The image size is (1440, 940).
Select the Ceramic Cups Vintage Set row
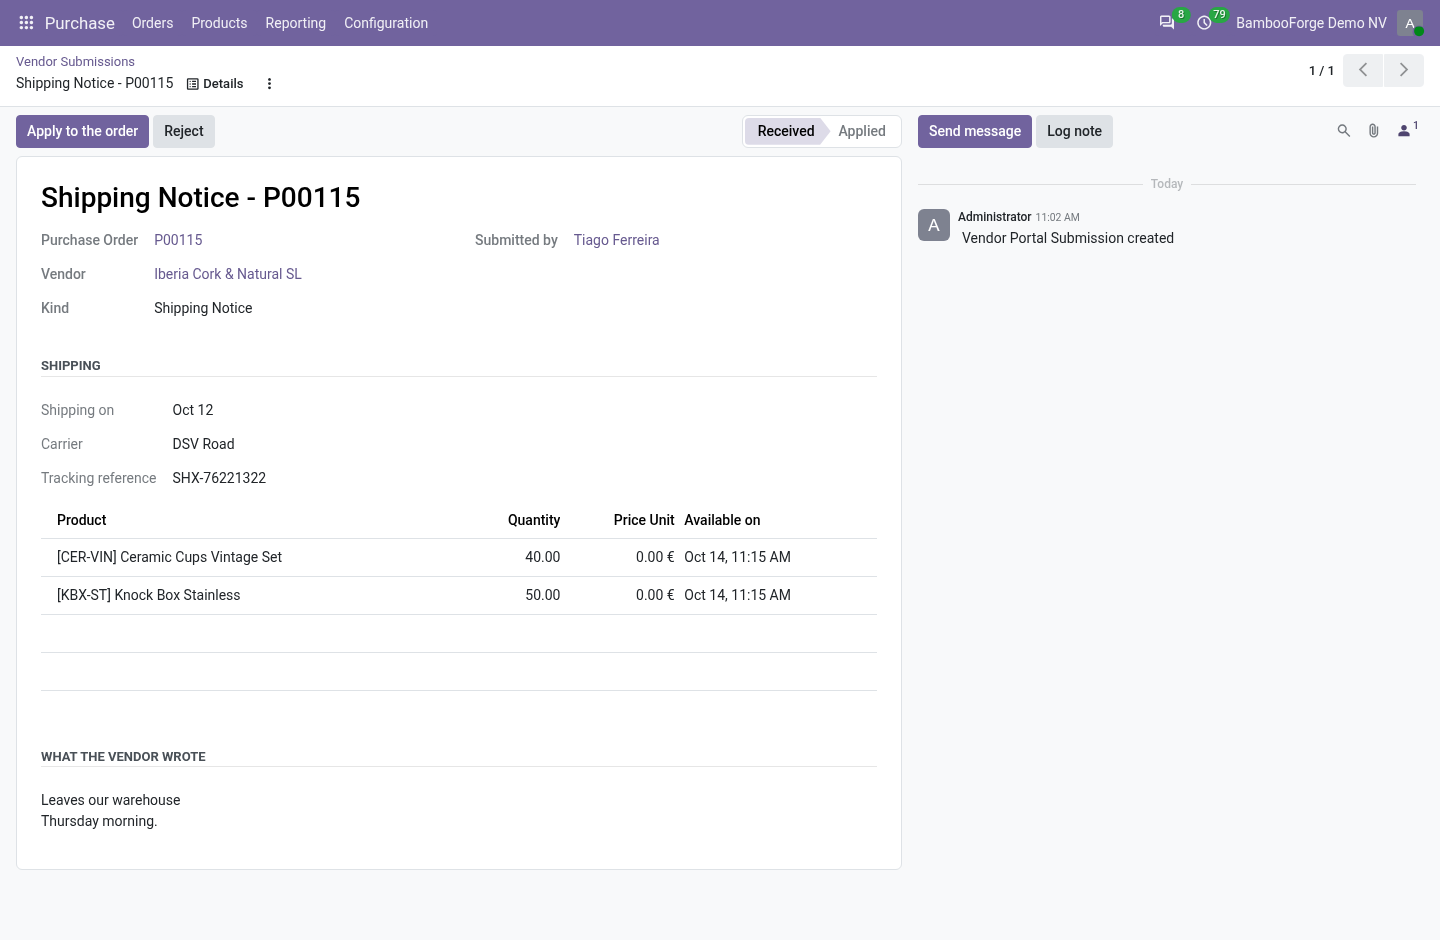(459, 557)
